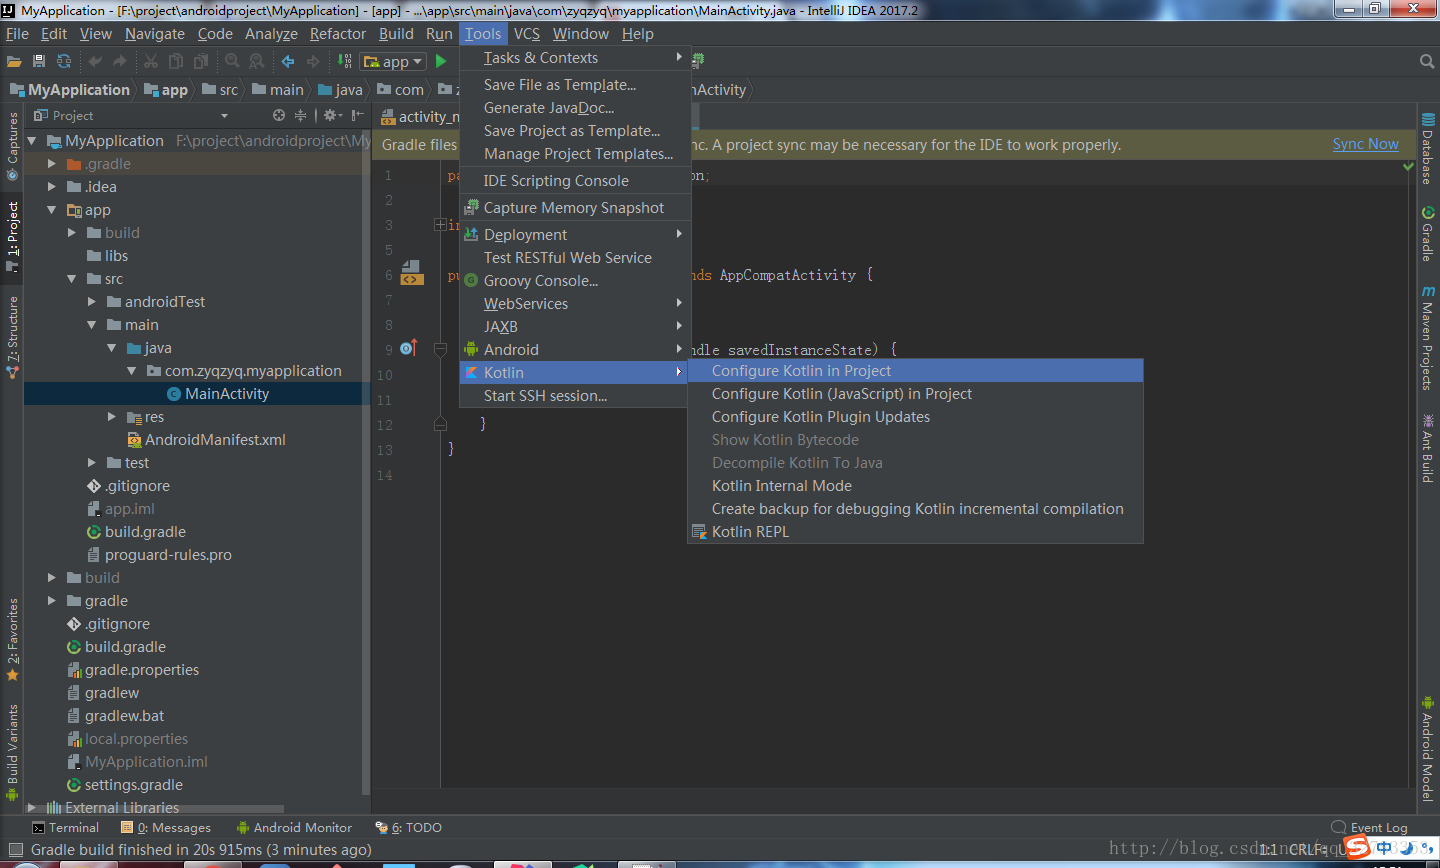Open the Event Log
This screenshot has width=1440, height=868.
(1370, 828)
